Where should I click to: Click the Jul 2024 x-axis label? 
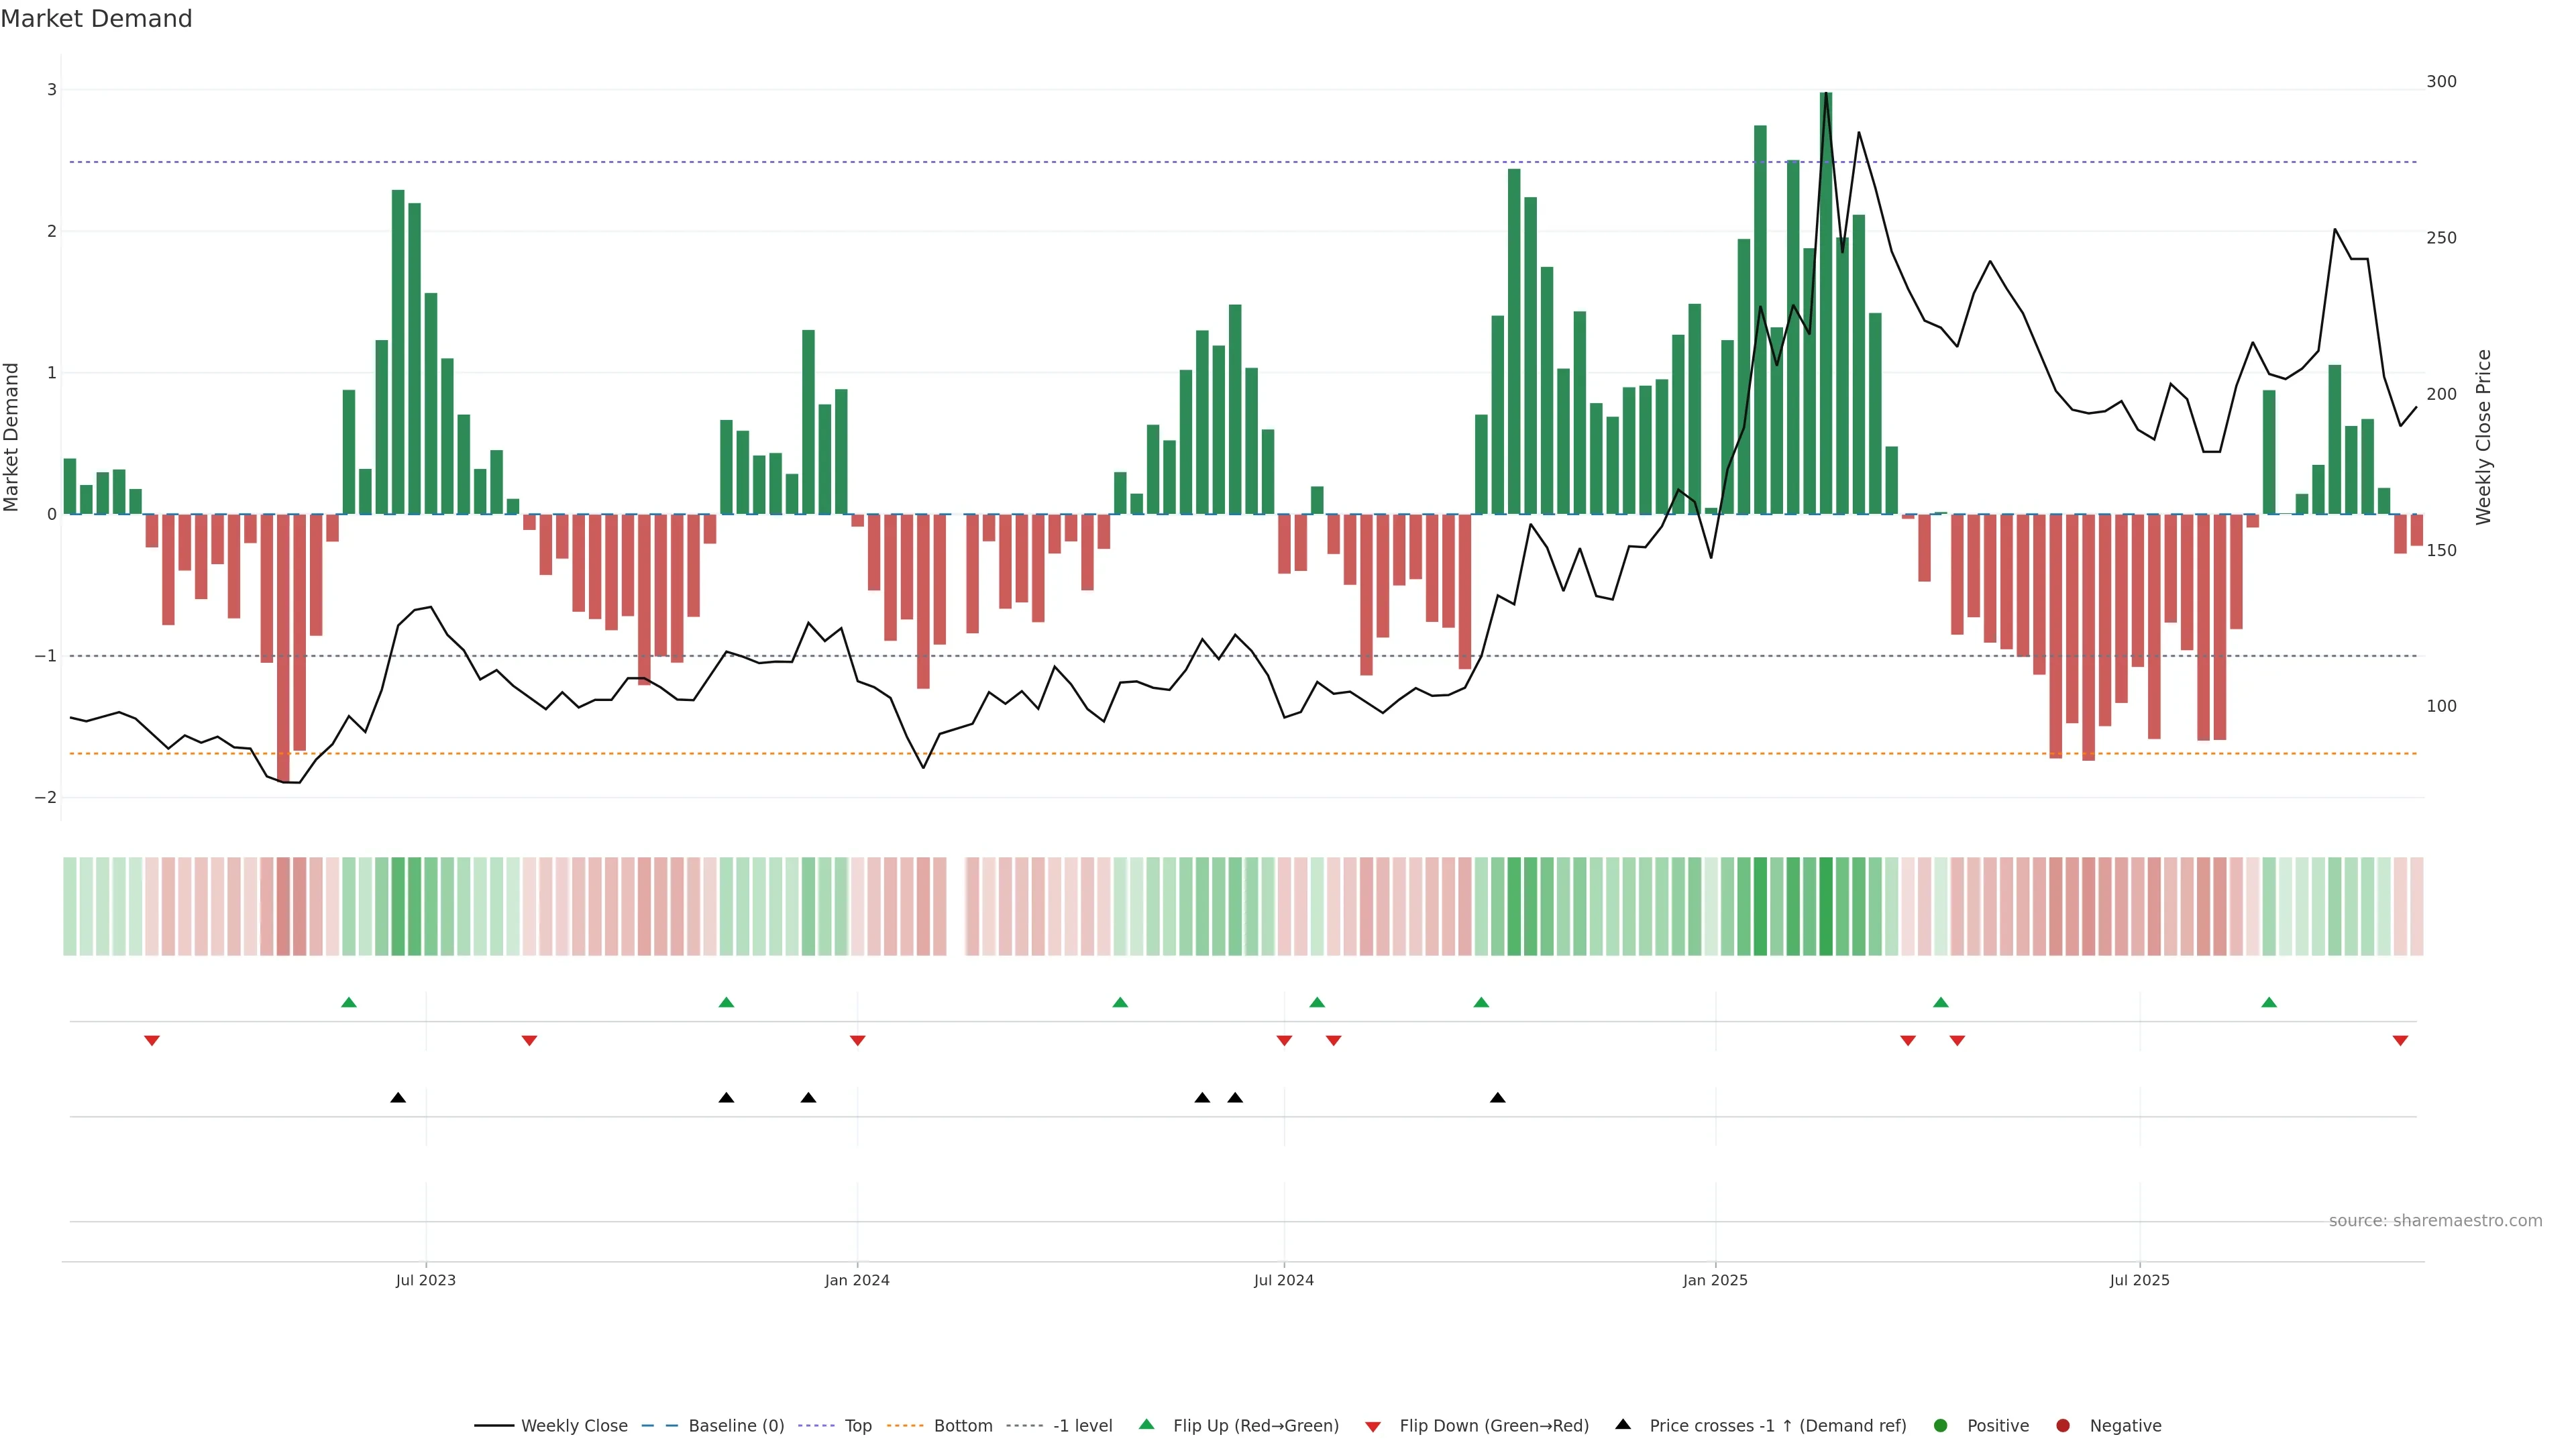click(x=1284, y=1280)
